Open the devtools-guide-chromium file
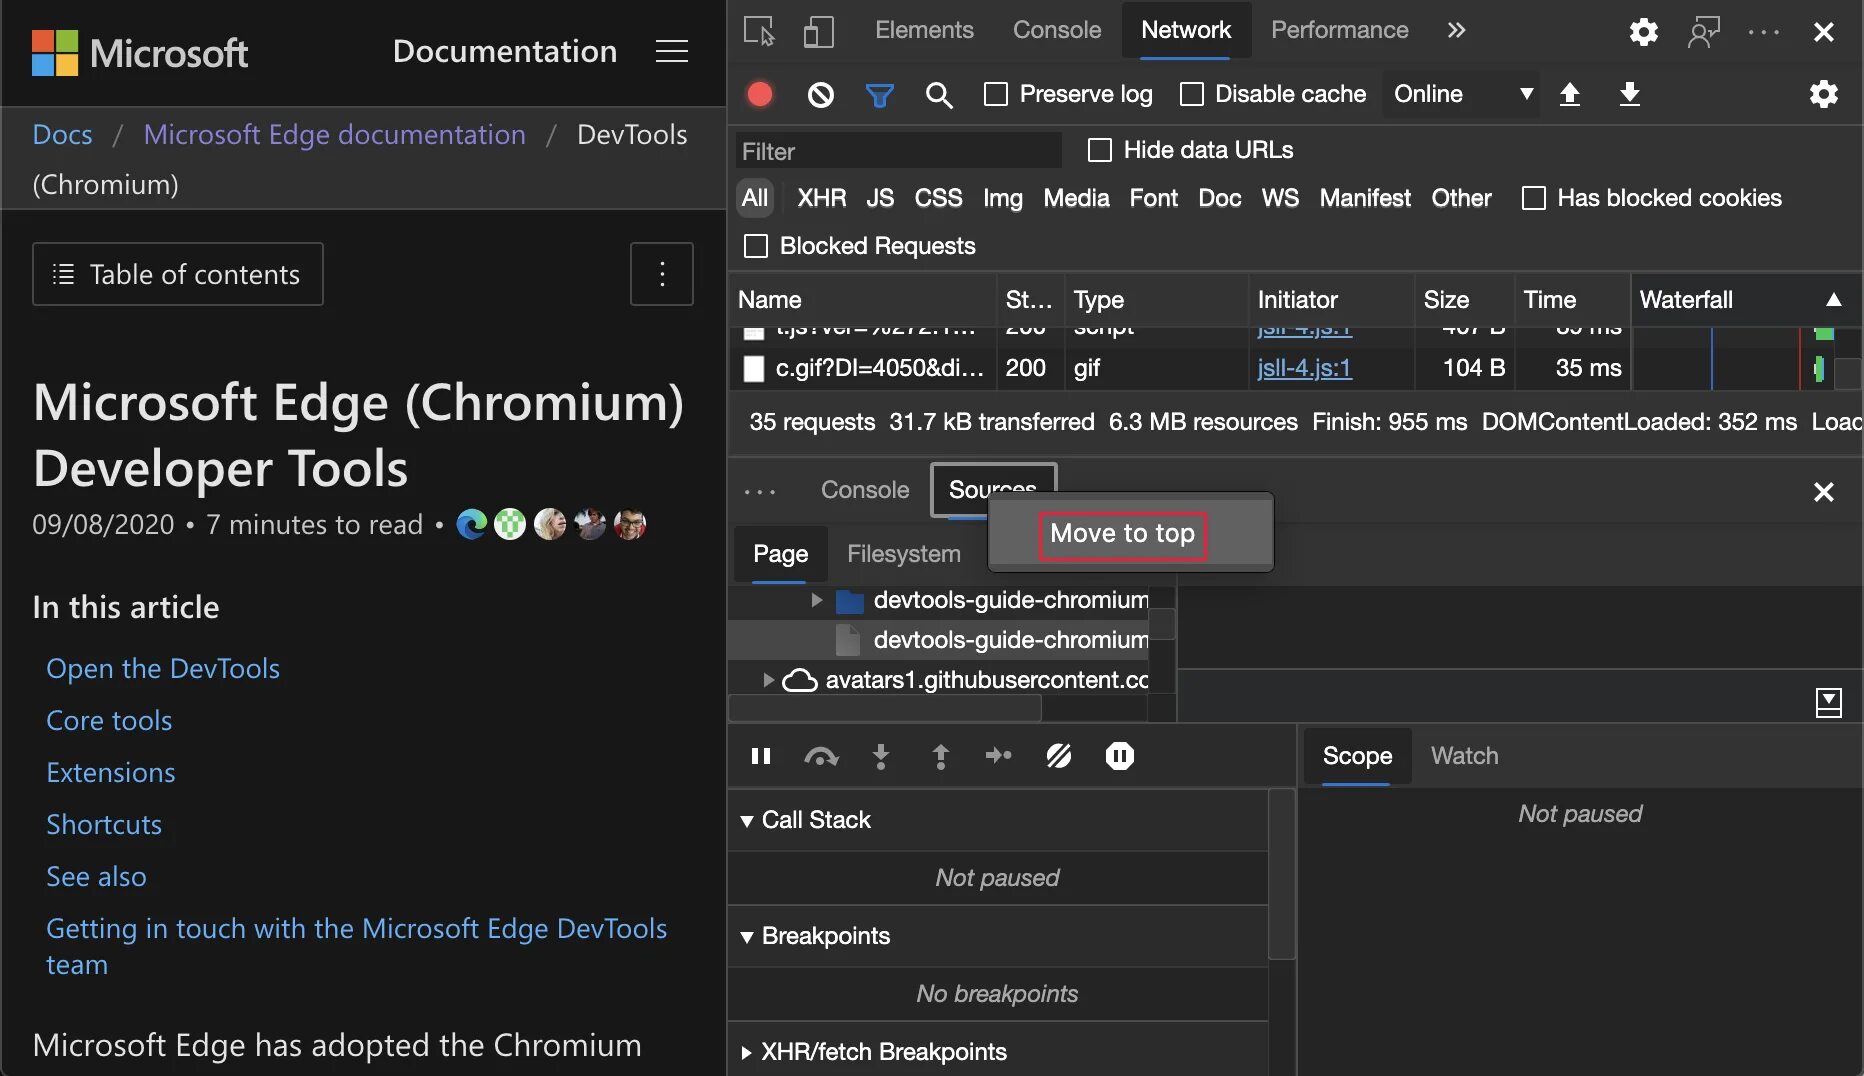 point(1010,640)
